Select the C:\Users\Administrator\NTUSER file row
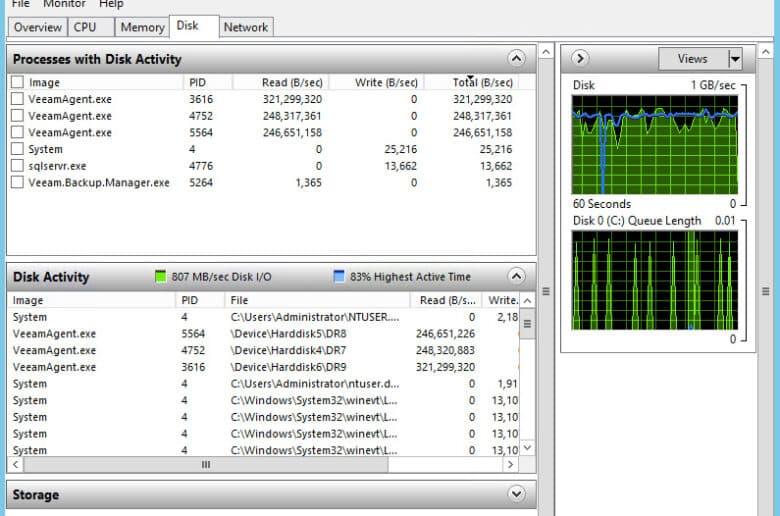Image resolution: width=780 pixels, height=516 pixels. tap(264, 317)
